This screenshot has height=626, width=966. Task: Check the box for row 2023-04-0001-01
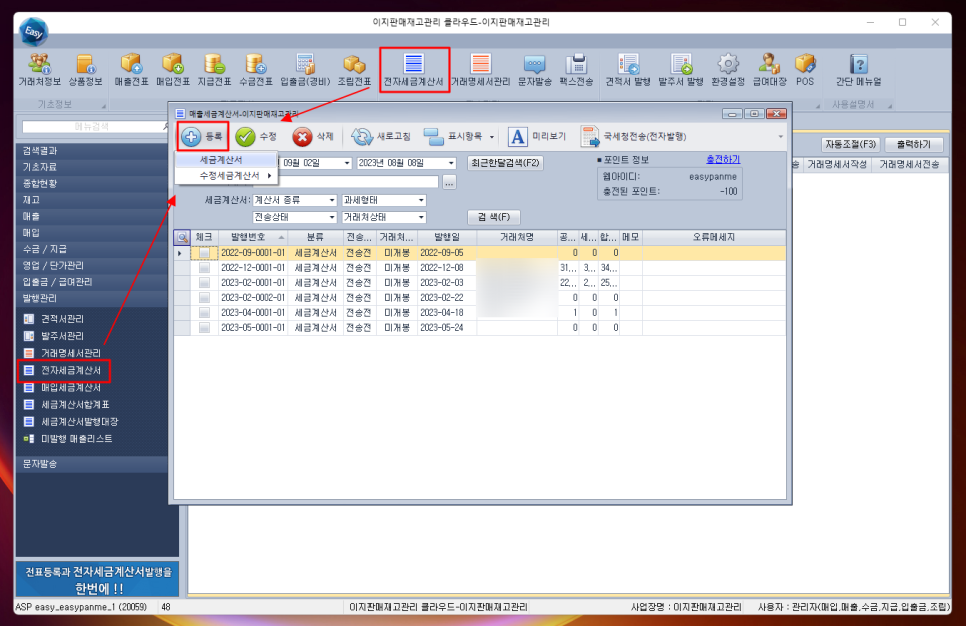click(x=204, y=312)
